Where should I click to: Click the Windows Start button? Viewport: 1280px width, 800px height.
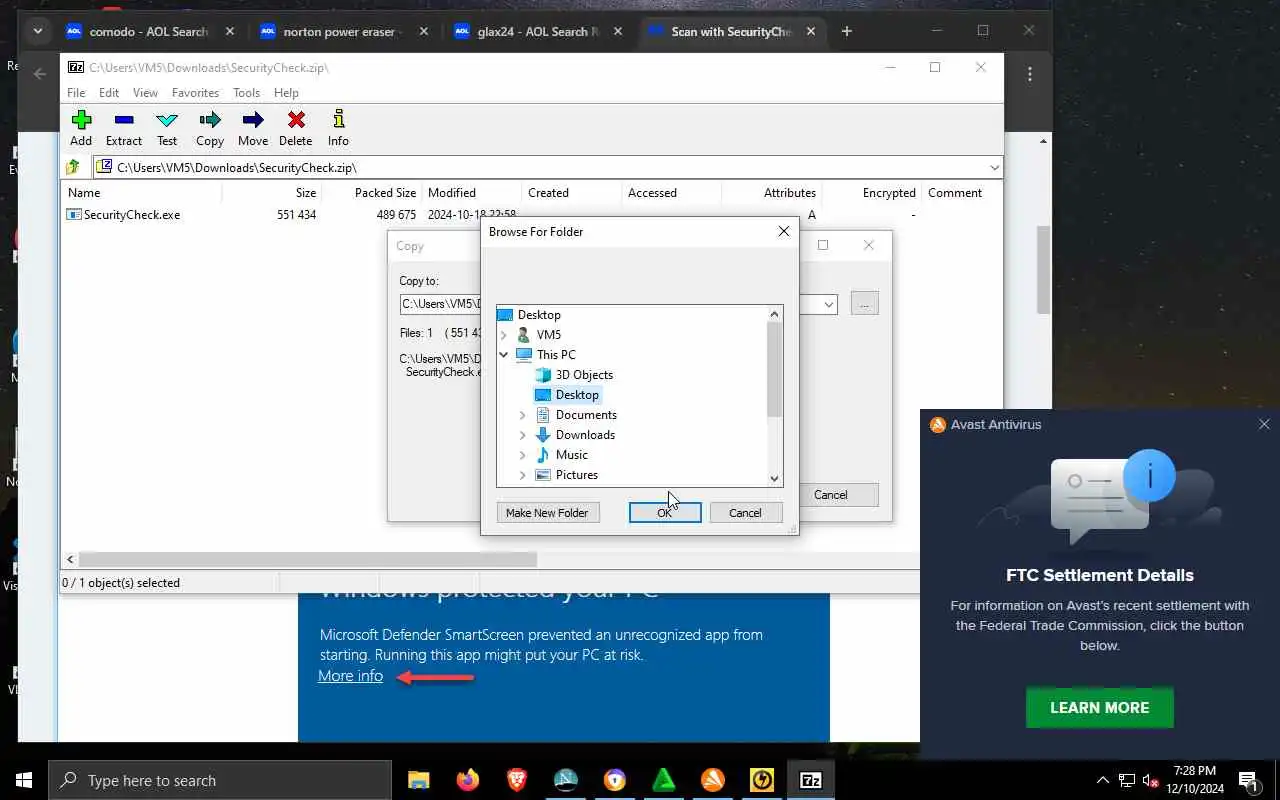(24, 780)
